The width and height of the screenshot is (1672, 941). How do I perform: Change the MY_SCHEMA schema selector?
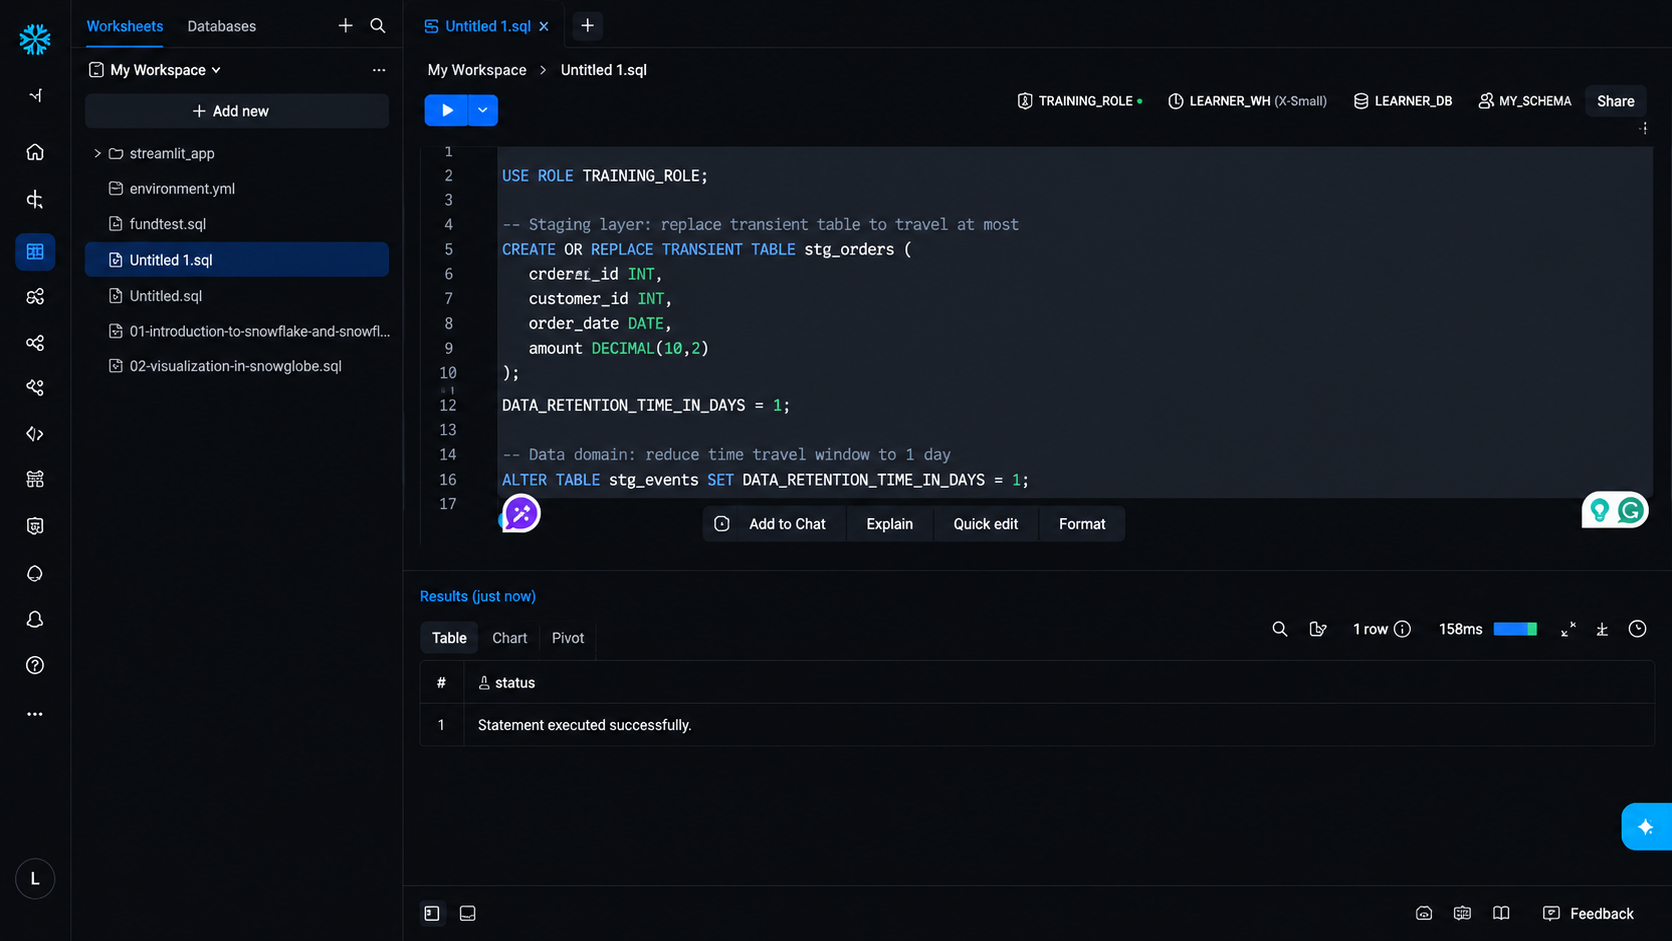coord(1525,101)
